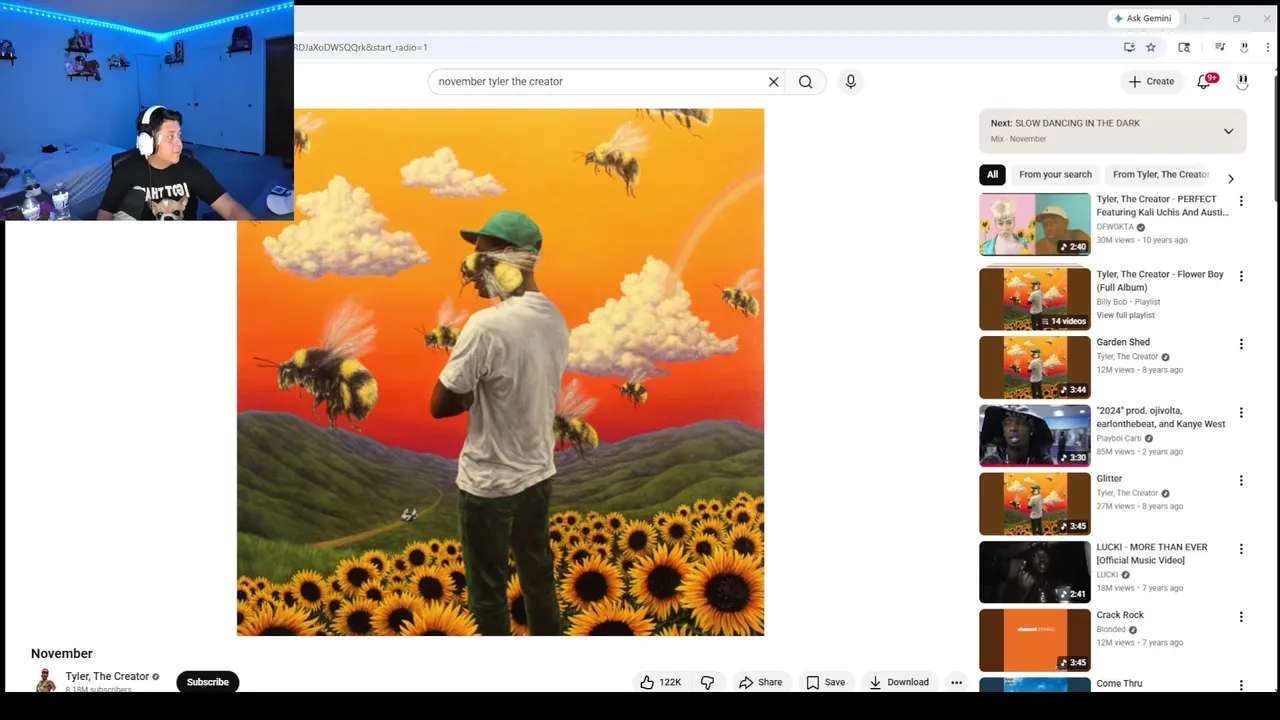
Task: Open the notifications bell showing 9+
Action: pos(1204,82)
